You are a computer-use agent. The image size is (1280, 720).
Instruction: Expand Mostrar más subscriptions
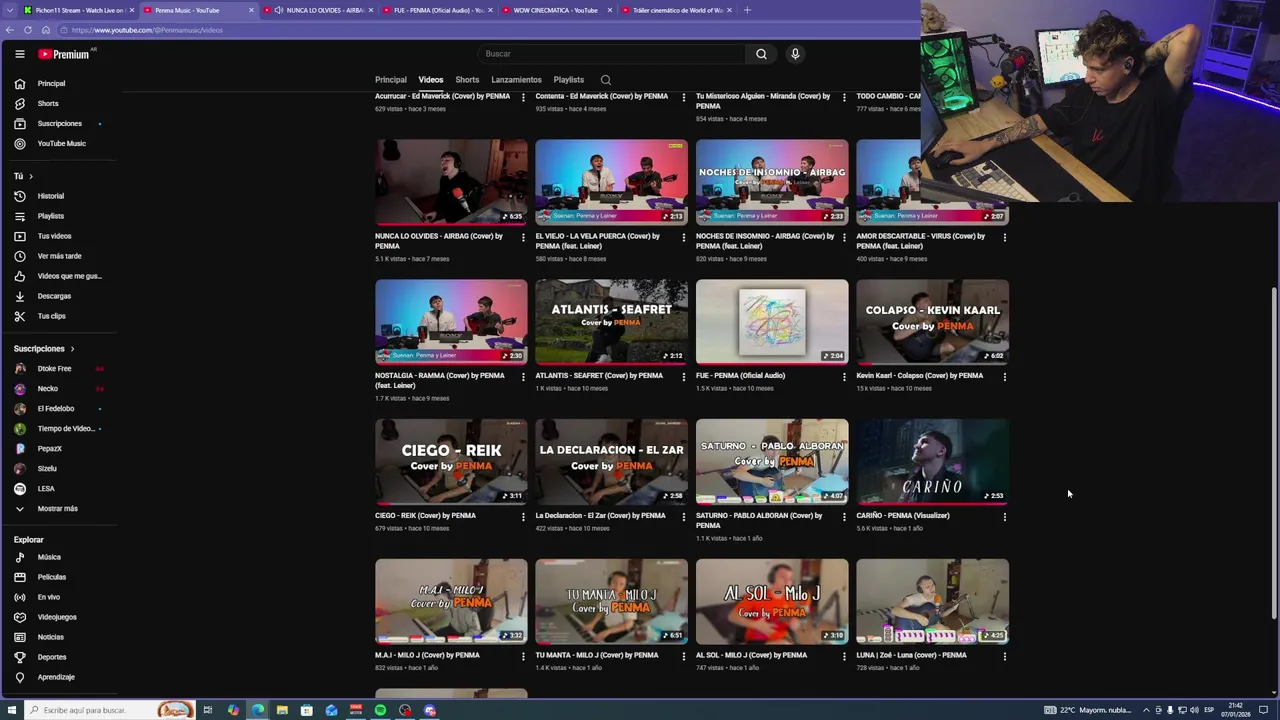[x=58, y=508]
